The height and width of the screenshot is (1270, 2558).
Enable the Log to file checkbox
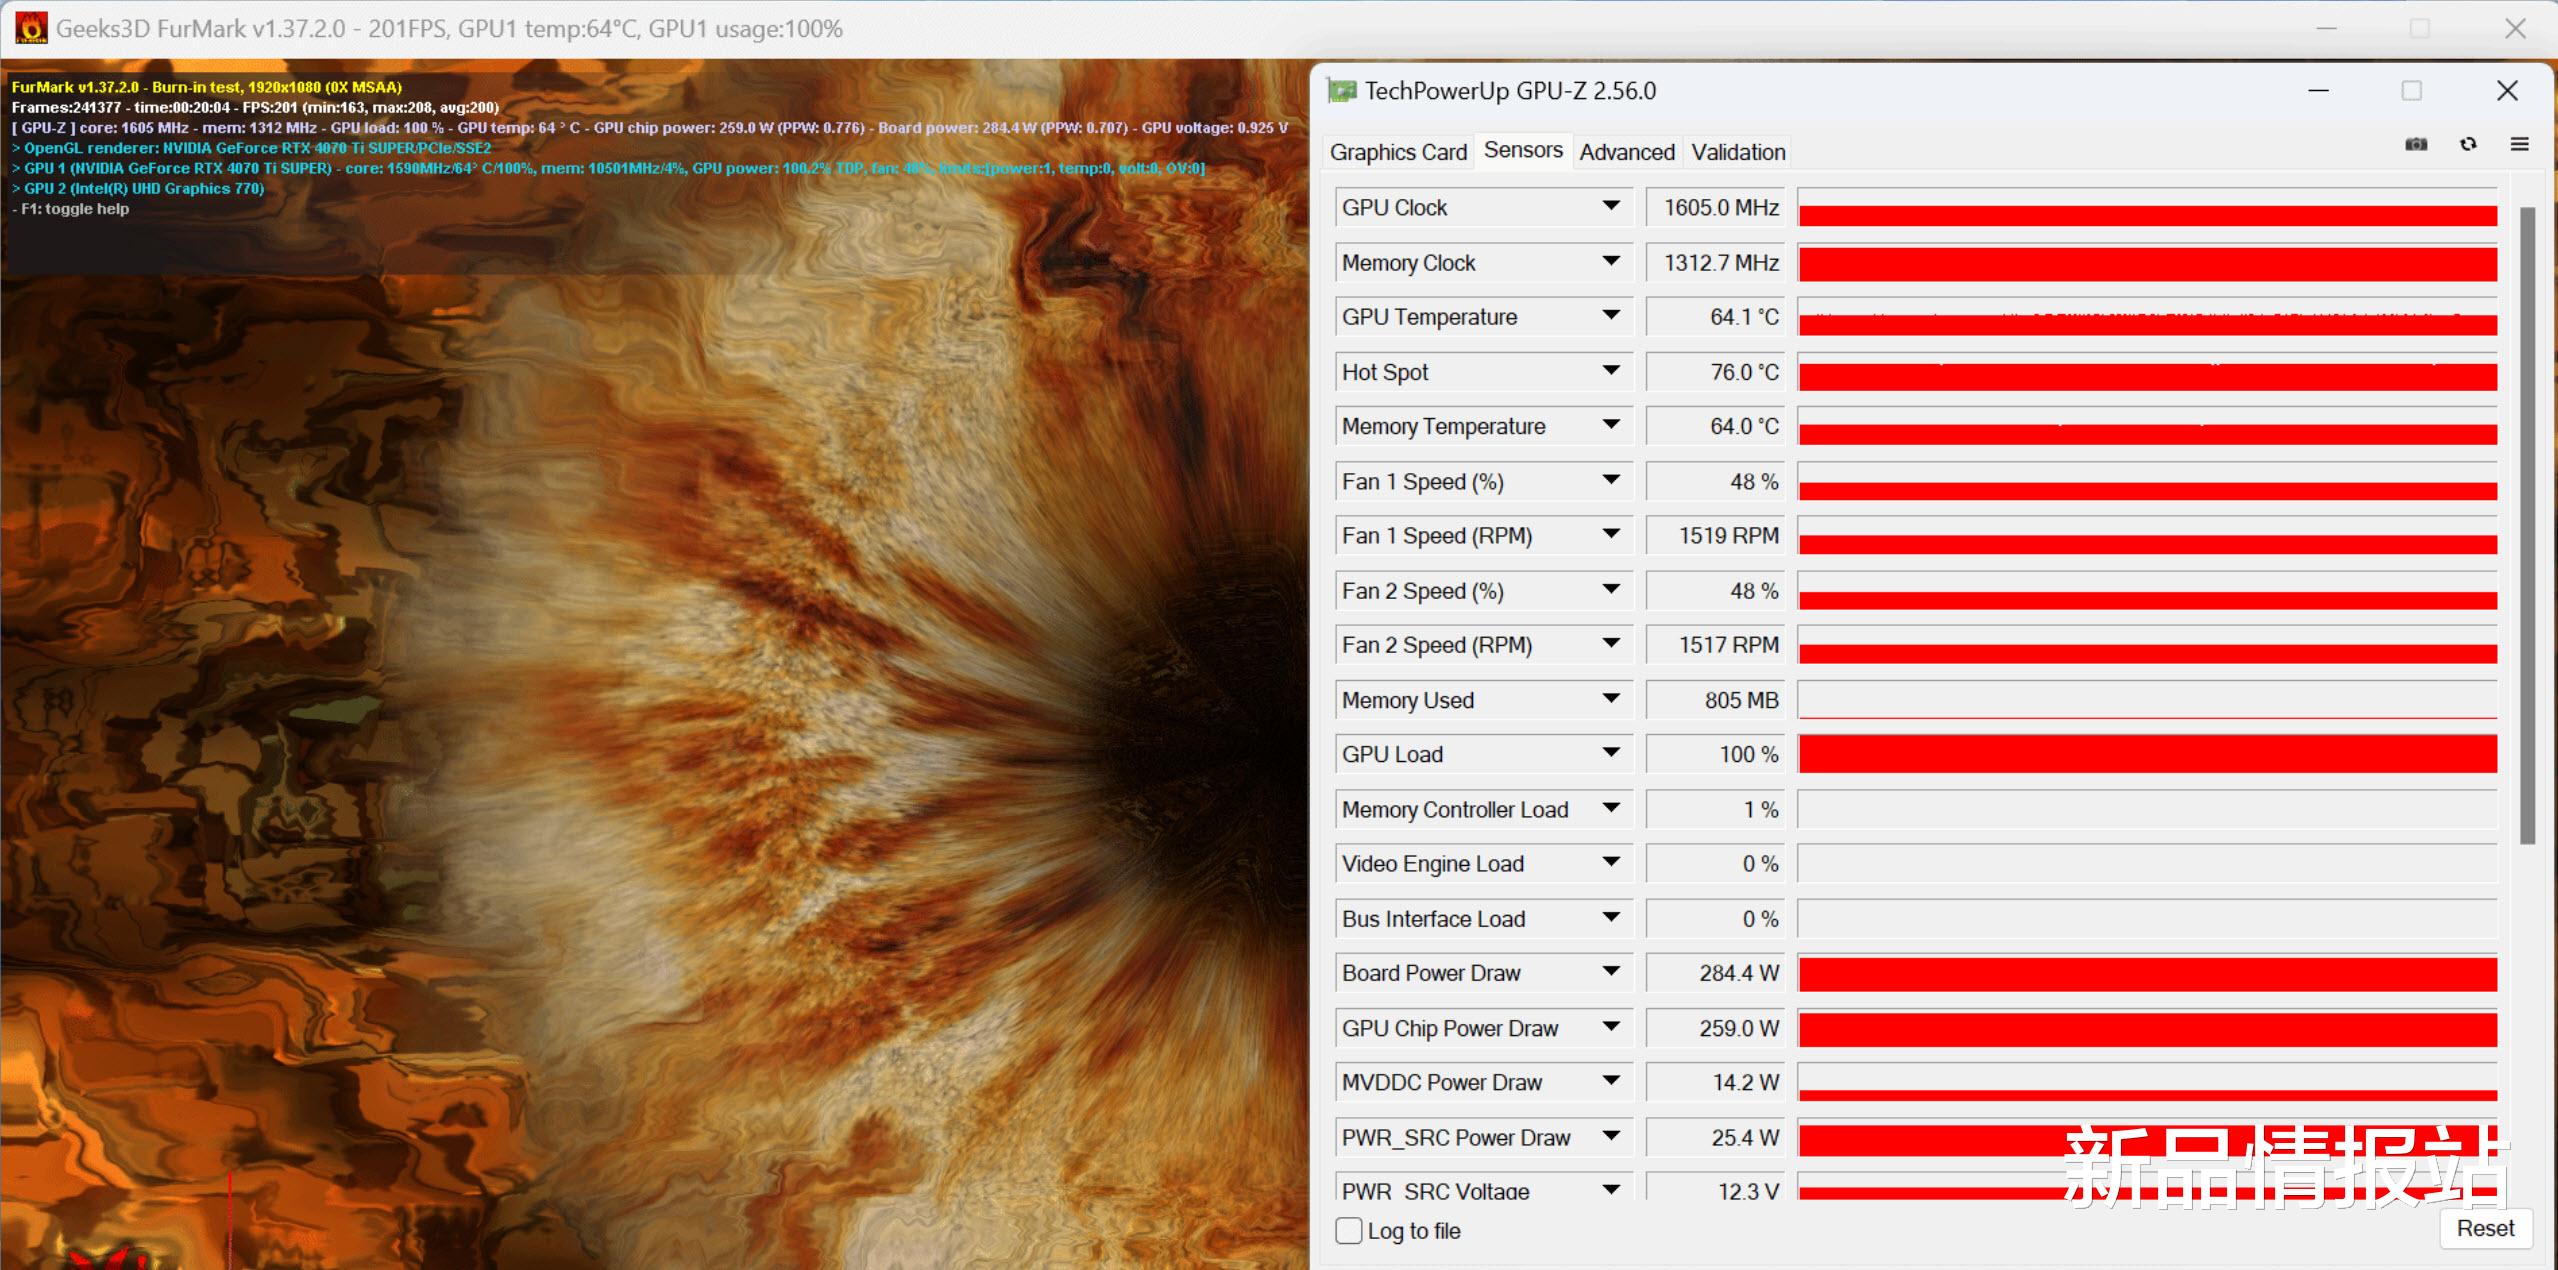[x=1349, y=1231]
